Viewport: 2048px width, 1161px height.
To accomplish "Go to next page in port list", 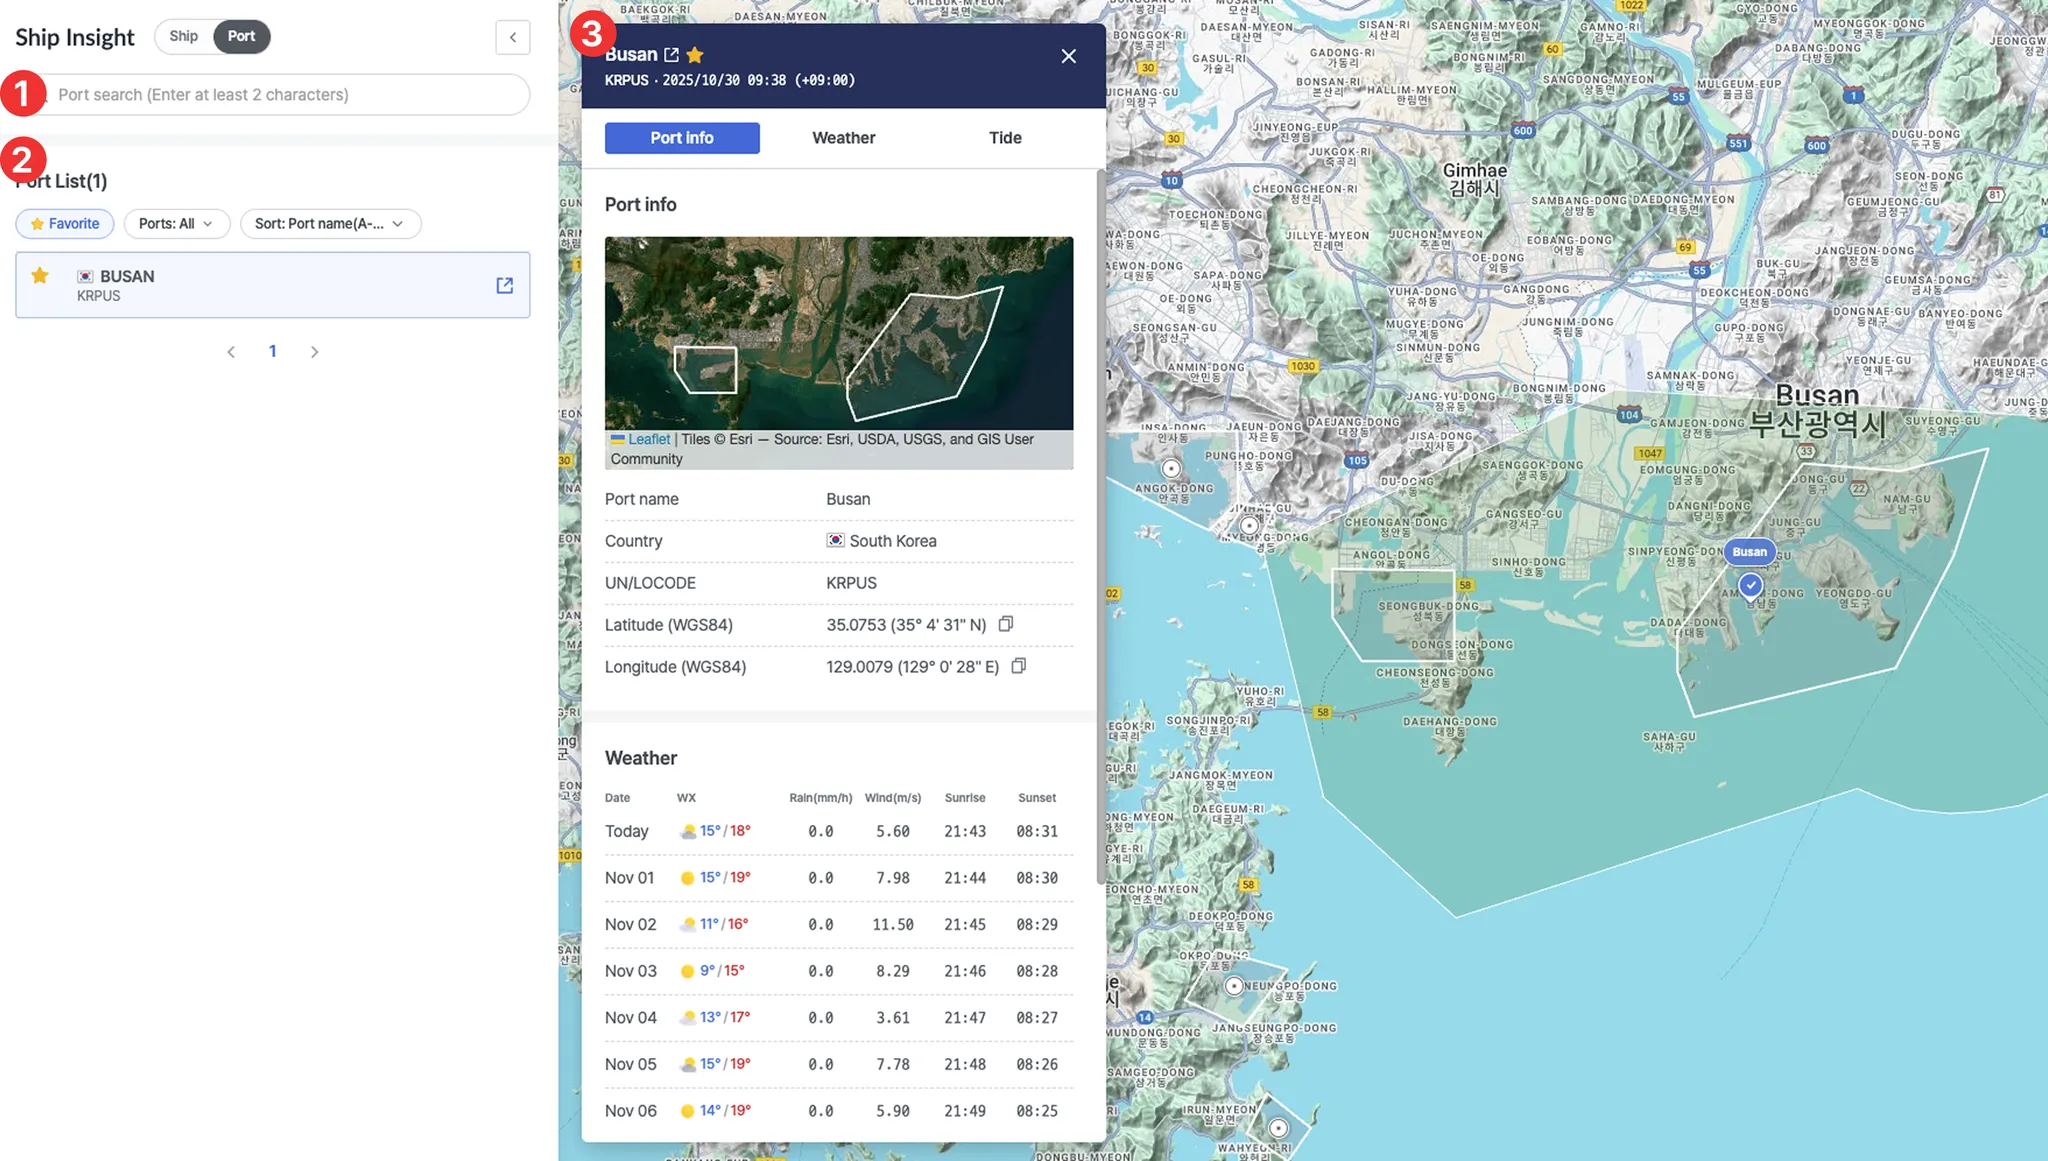I will click(315, 352).
